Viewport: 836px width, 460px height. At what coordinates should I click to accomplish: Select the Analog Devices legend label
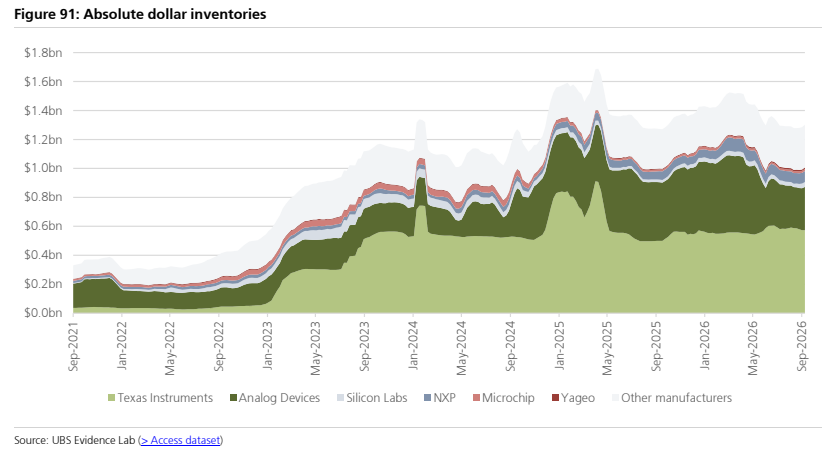coord(279,398)
